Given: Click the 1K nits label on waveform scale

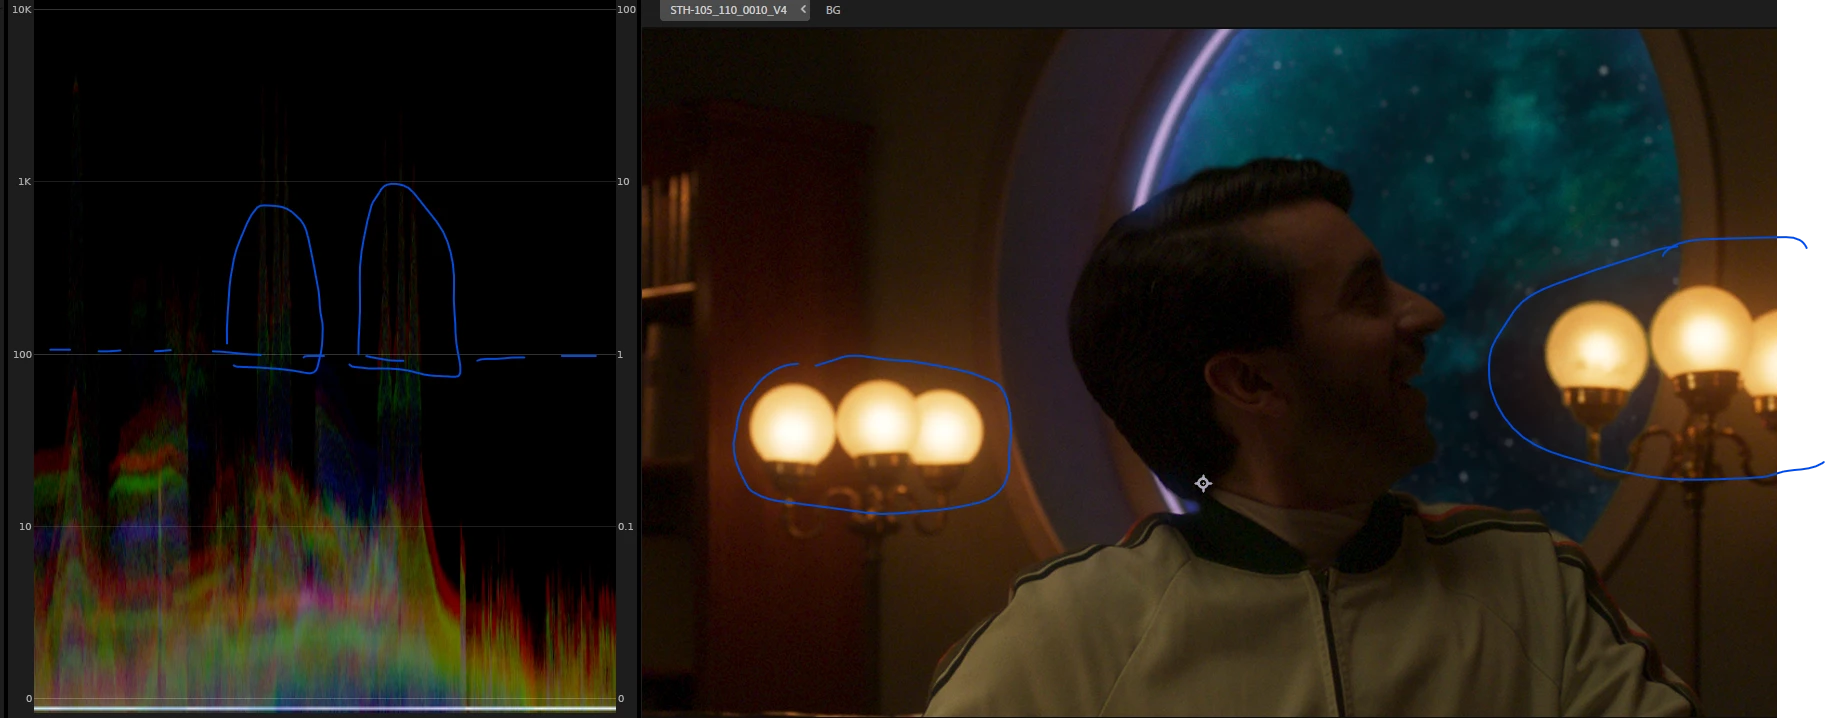Looking at the screenshot, I should pos(24,182).
